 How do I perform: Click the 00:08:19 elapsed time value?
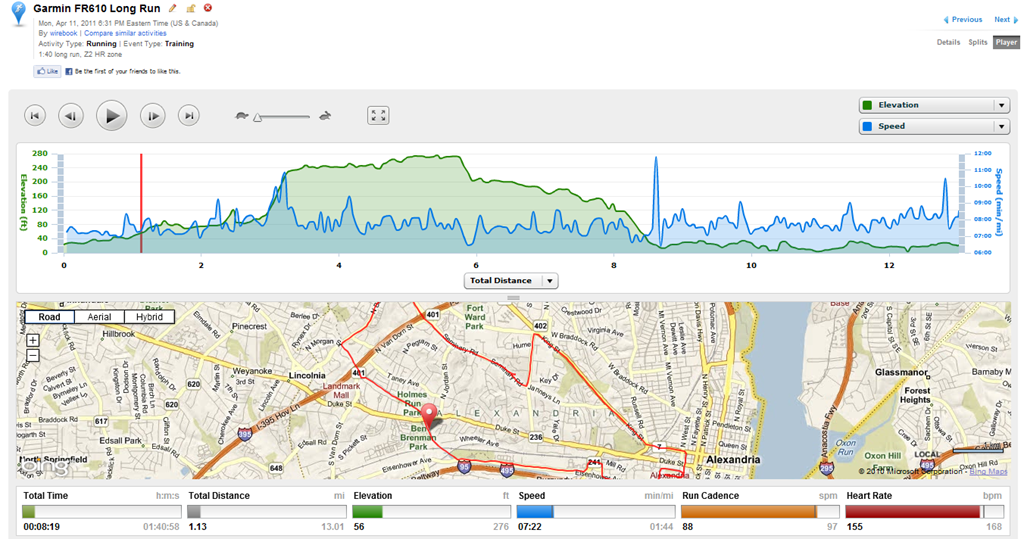point(42,527)
